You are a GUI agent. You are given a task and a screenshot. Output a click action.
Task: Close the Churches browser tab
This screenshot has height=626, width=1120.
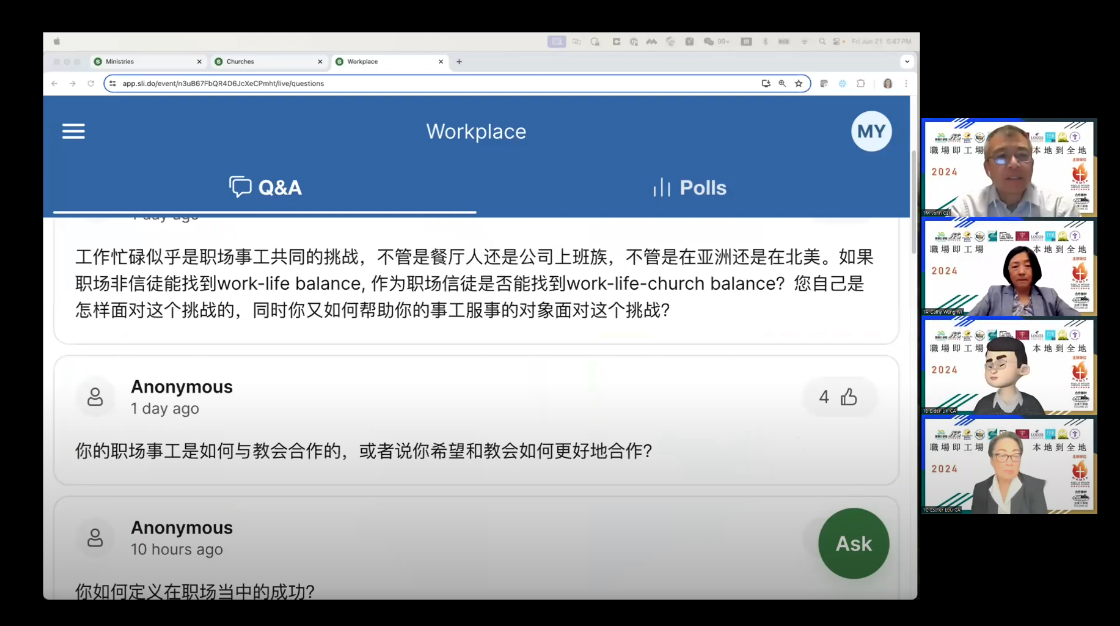pyautogui.click(x=320, y=61)
